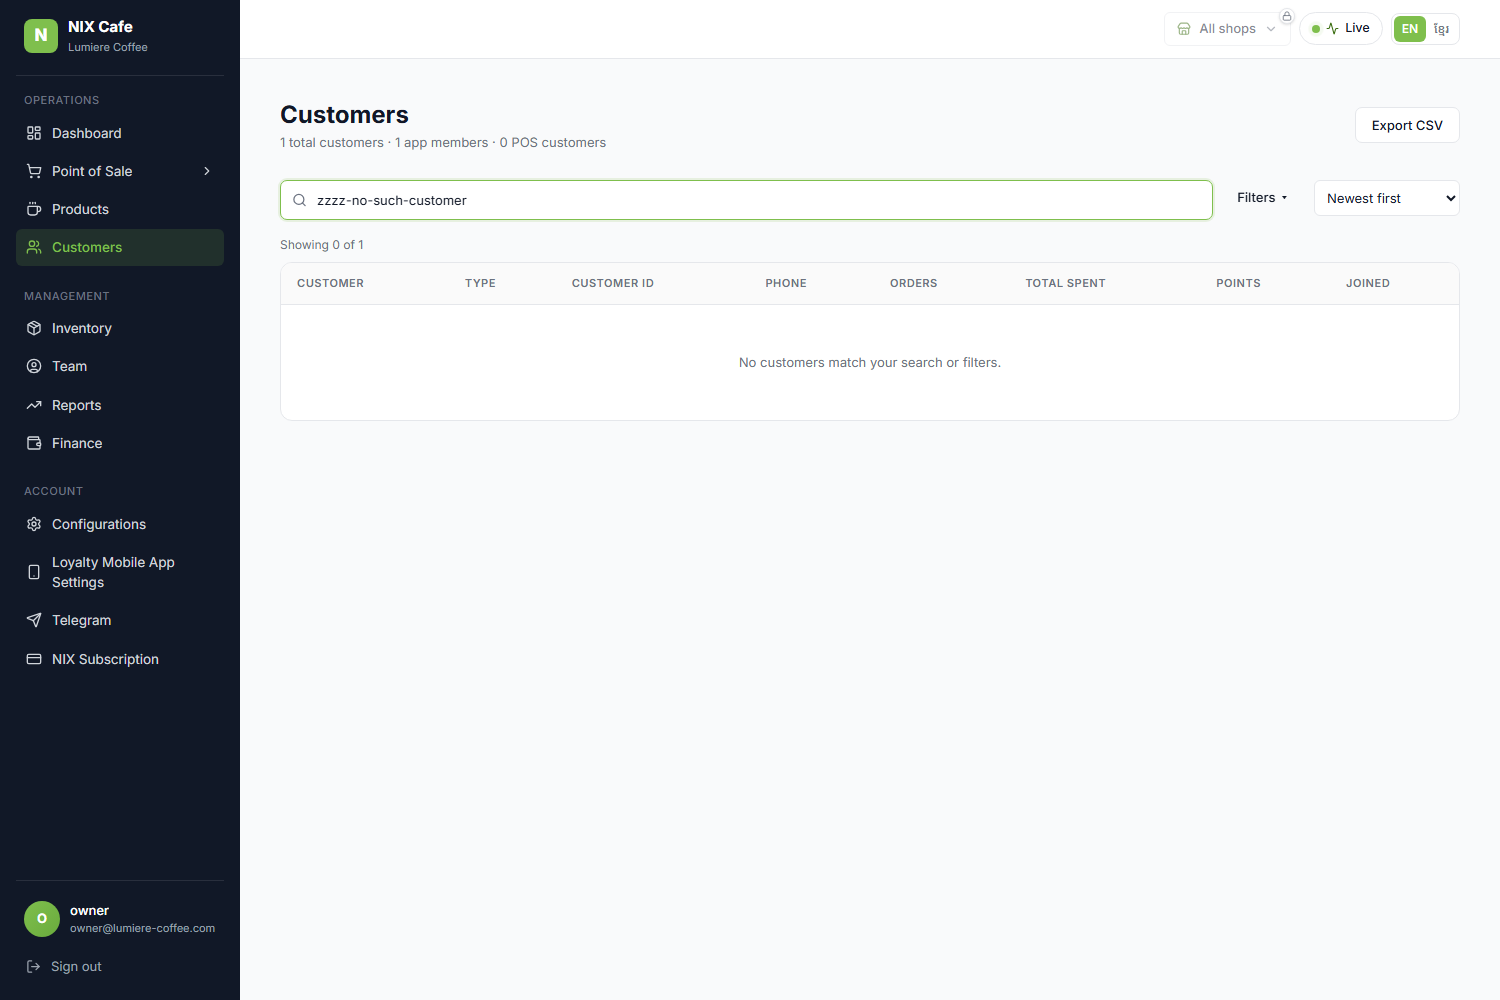Open the NIX Subscription page
The width and height of the screenshot is (1500, 1000).
coord(120,659)
